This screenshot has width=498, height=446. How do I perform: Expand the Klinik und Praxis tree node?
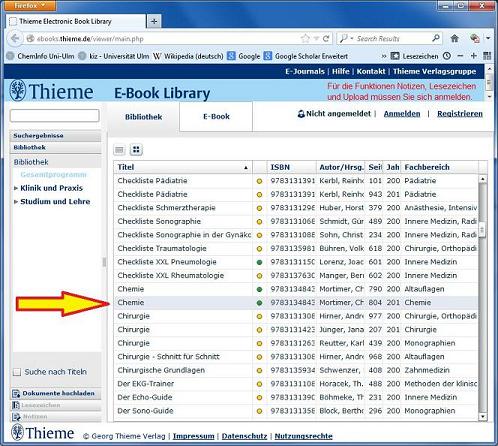16,188
